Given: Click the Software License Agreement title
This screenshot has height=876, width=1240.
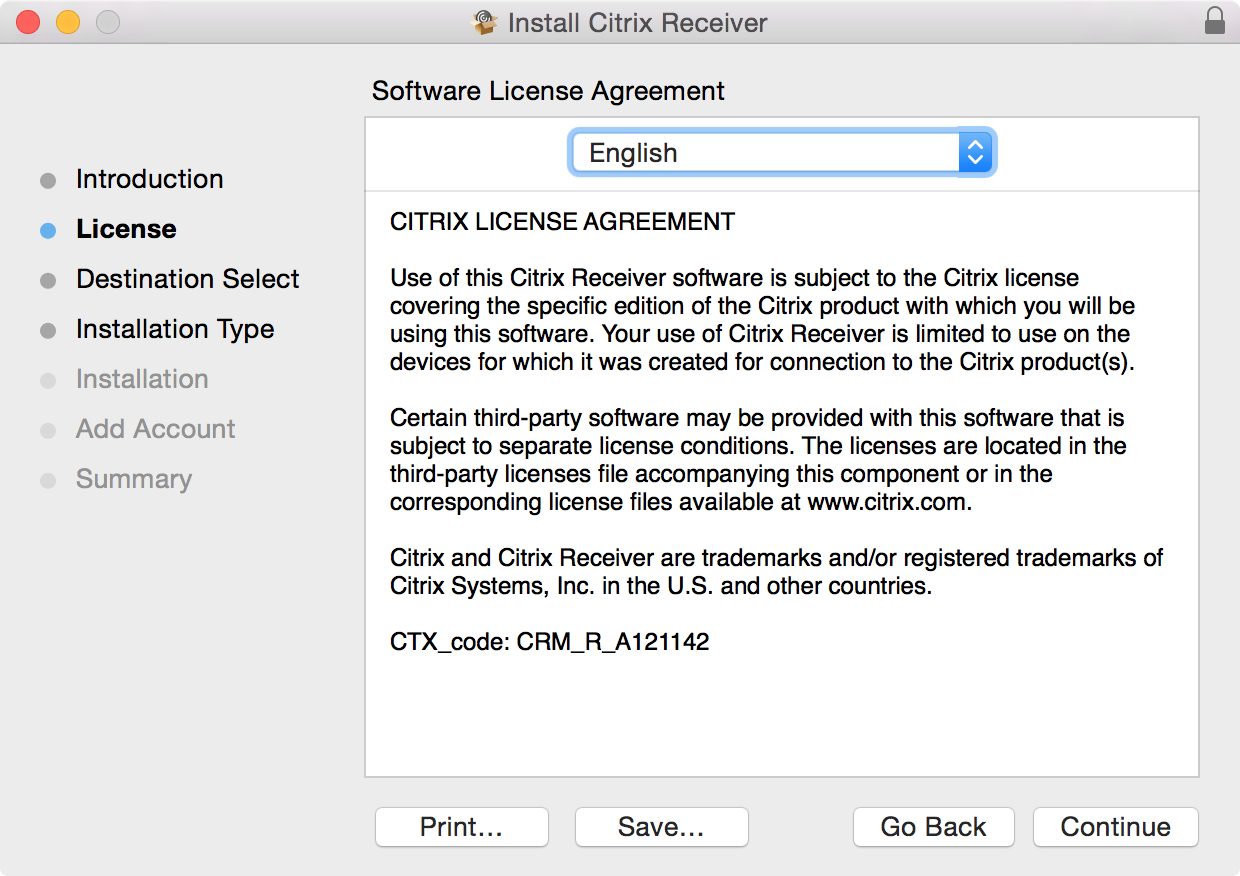Looking at the screenshot, I should point(548,91).
